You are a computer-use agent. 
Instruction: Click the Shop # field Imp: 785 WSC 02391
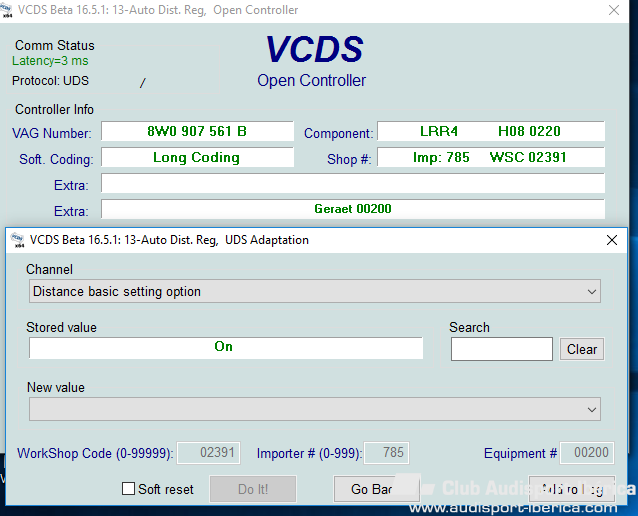491,157
